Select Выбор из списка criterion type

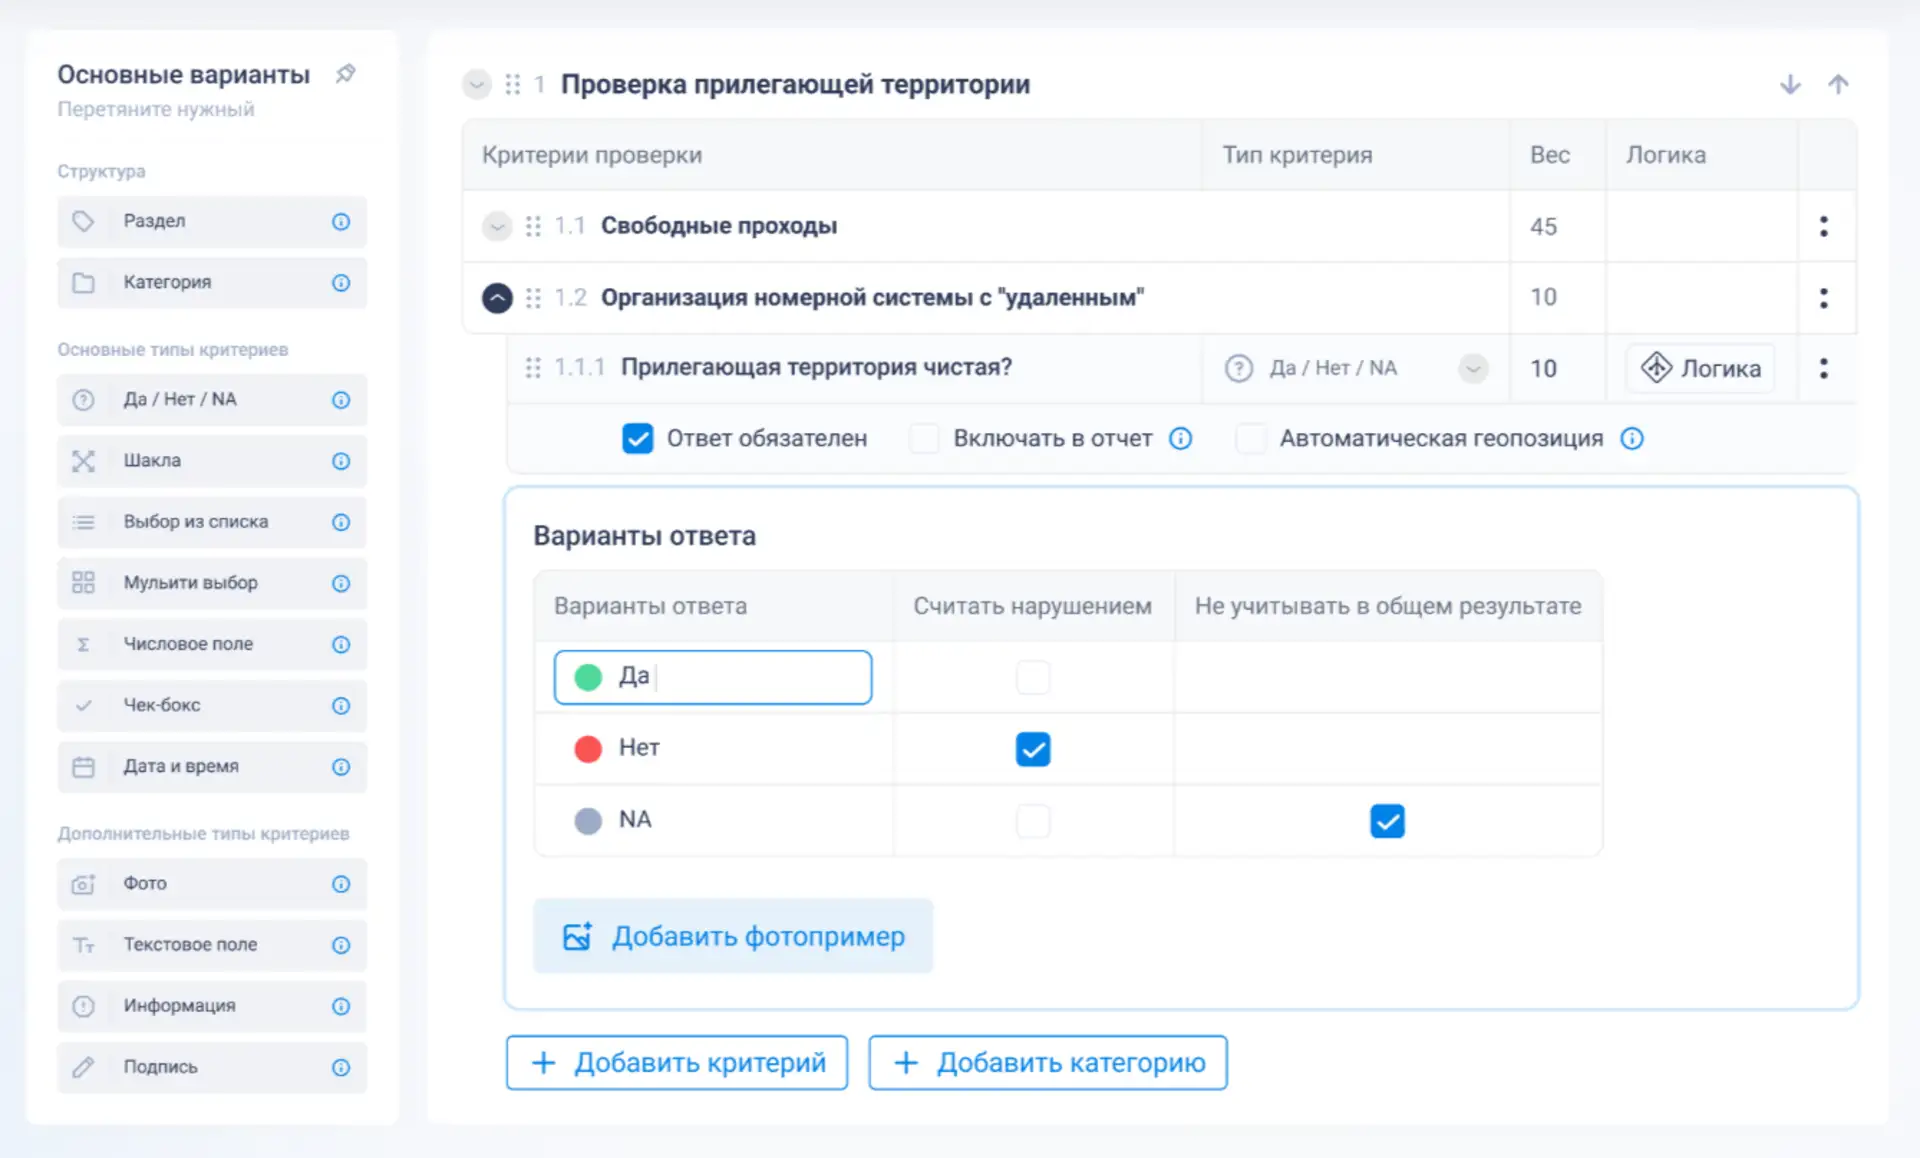212,522
